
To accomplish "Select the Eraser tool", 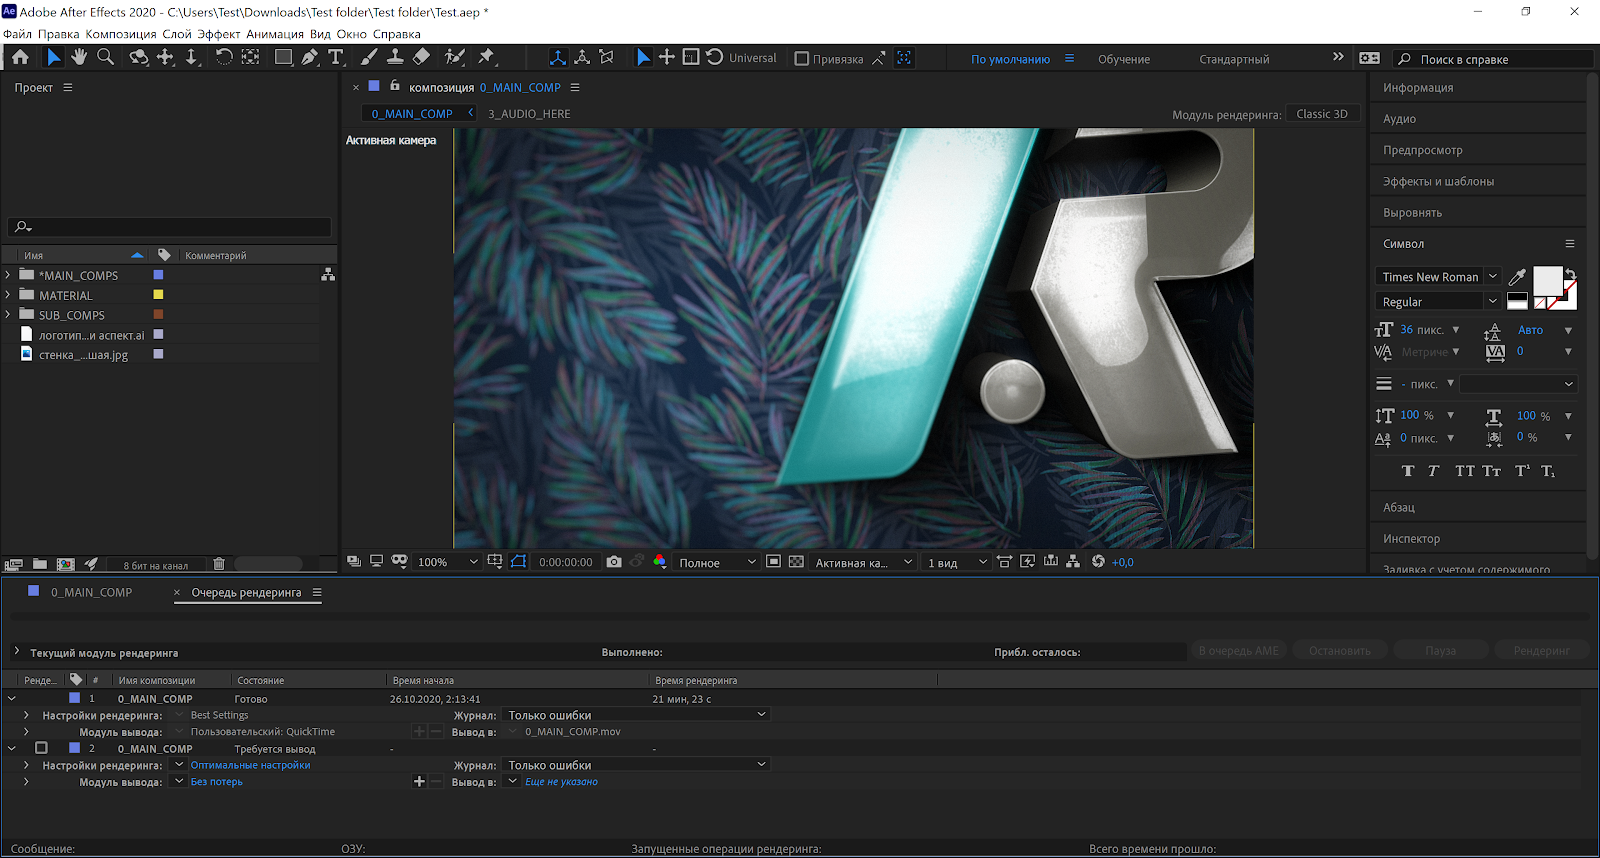I will [x=421, y=57].
